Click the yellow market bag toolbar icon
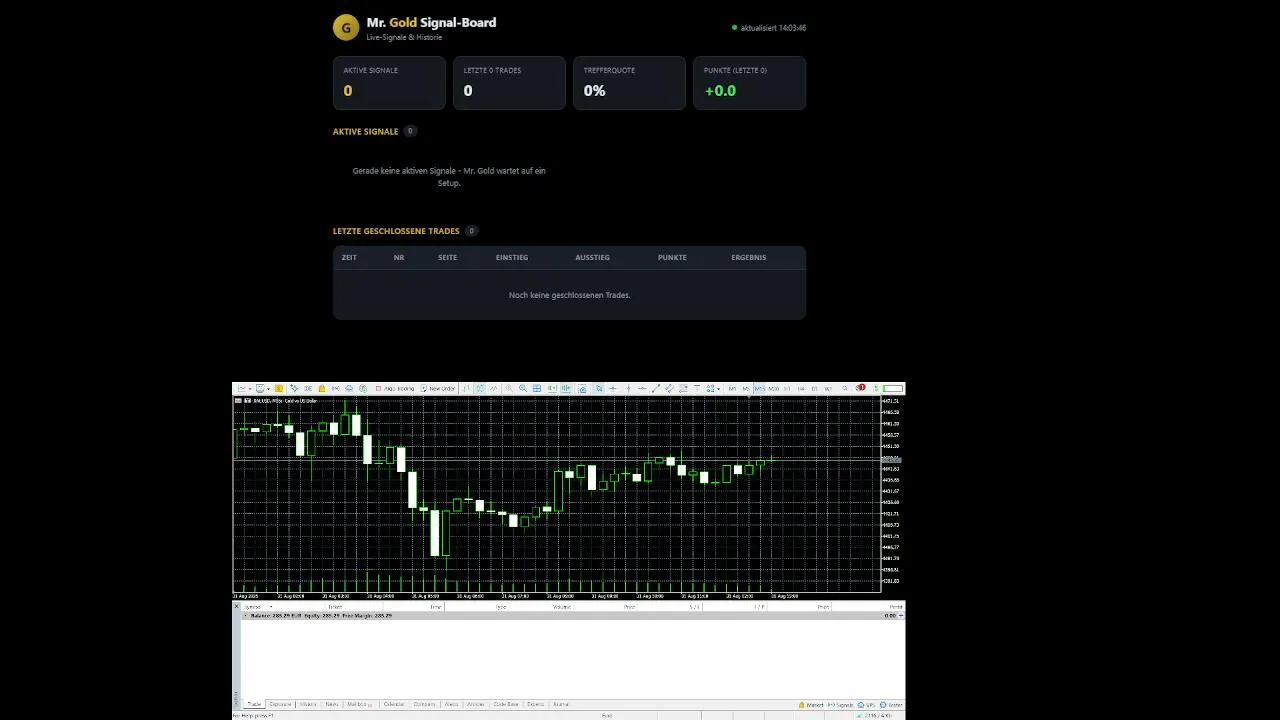This screenshot has width=1280, height=720. (322, 388)
